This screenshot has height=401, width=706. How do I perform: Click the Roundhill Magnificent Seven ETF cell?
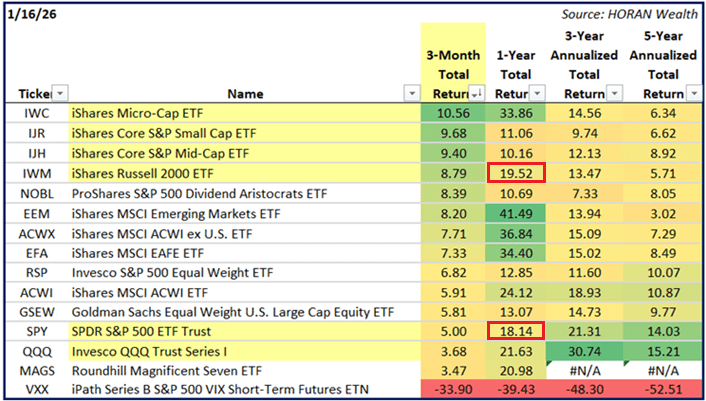pos(244,371)
